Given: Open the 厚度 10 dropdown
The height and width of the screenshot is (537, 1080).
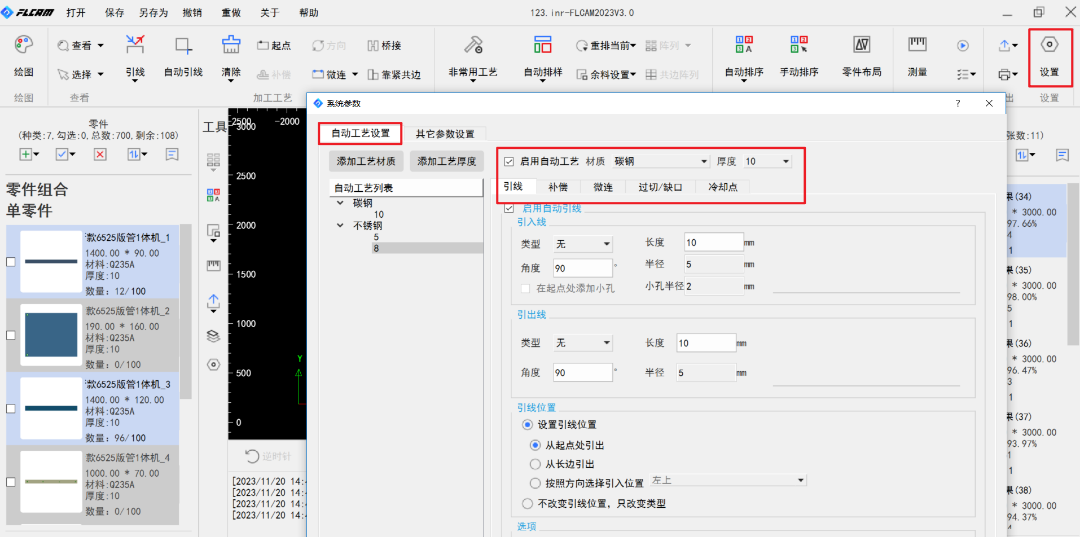Looking at the screenshot, I should 767,161.
